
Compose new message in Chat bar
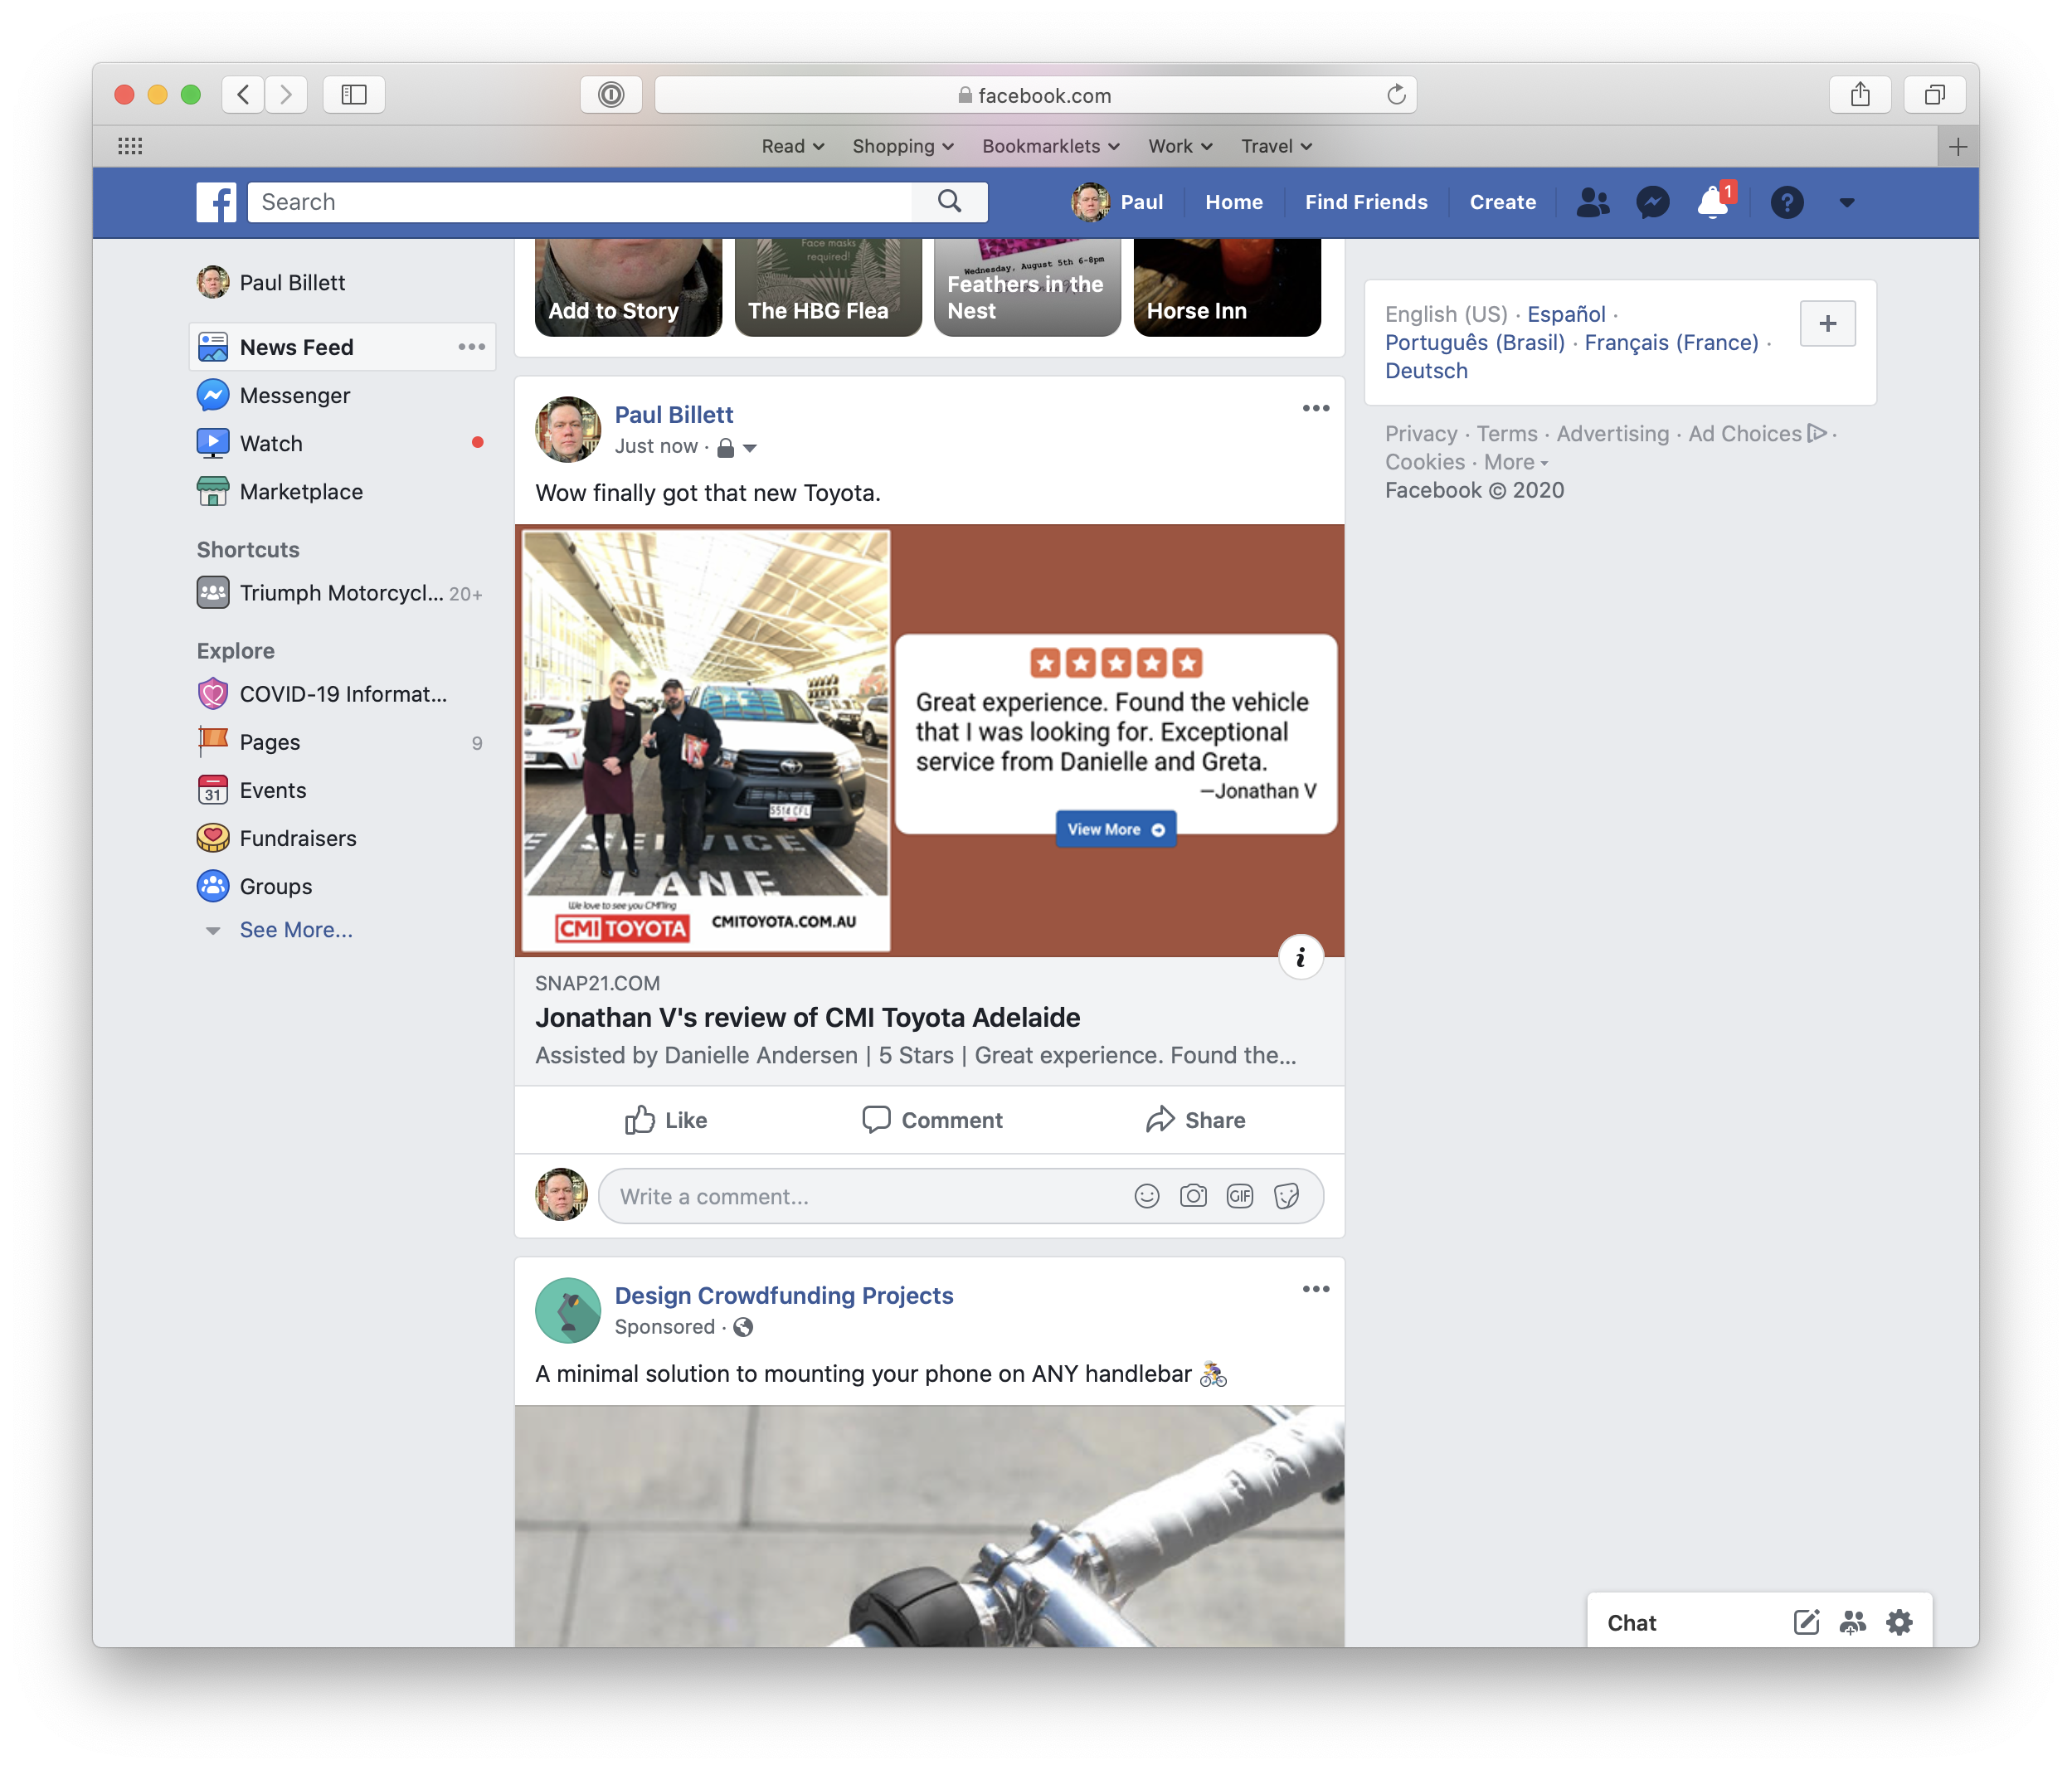(1806, 1622)
